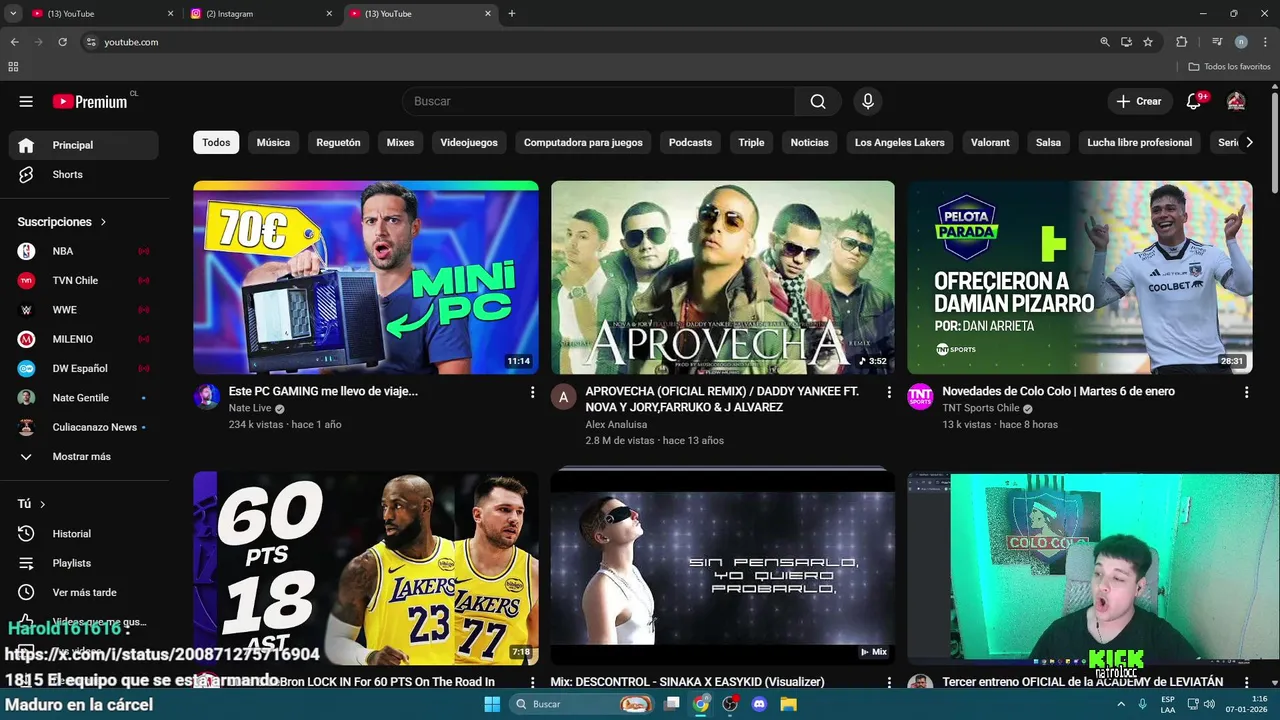Image resolution: width=1280 pixels, height=720 pixels.
Task: Open a new browser tab
Action: (512, 14)
